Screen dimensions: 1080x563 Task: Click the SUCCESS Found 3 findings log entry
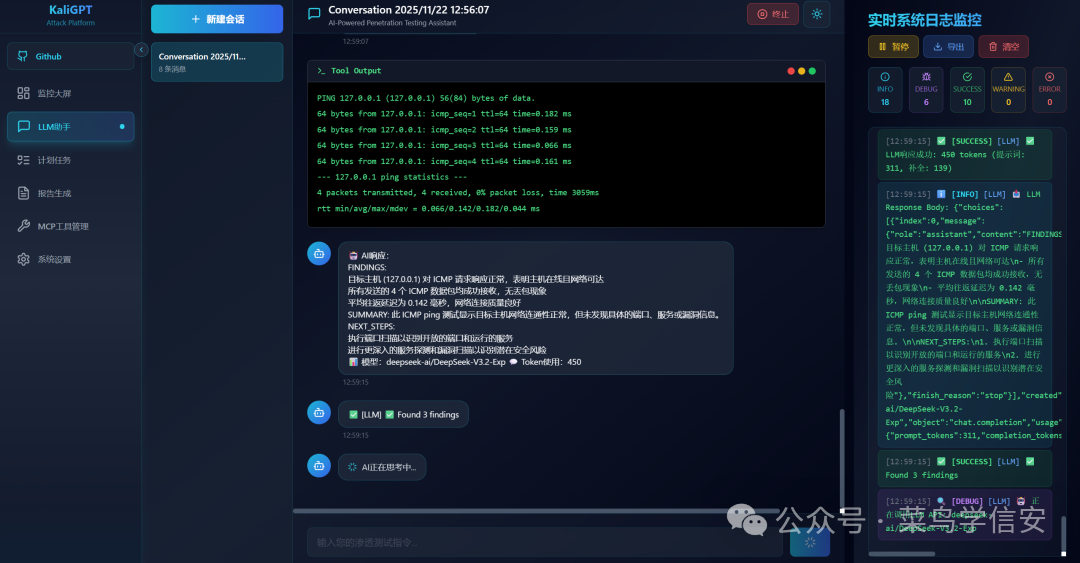point(964,468)
